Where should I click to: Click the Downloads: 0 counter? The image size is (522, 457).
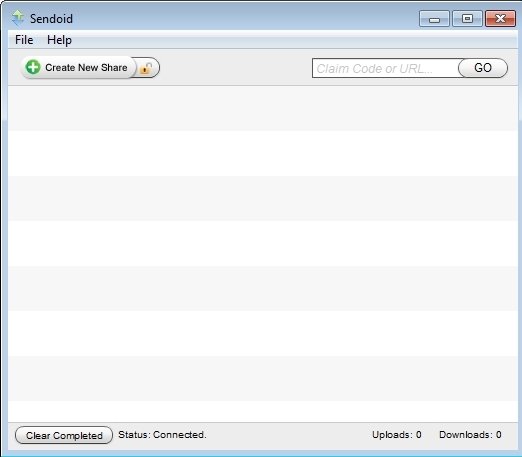(x=470, y=435)
